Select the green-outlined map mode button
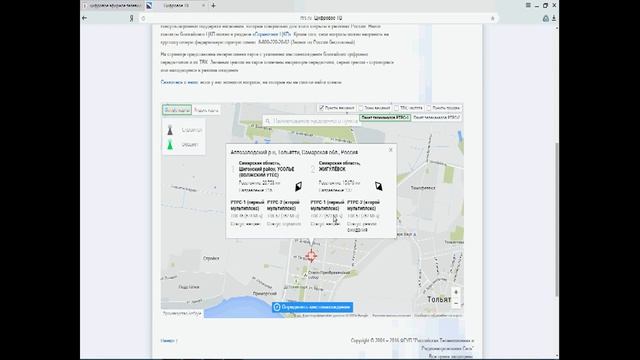The image size is (640, 360). [x=177, y=110]
